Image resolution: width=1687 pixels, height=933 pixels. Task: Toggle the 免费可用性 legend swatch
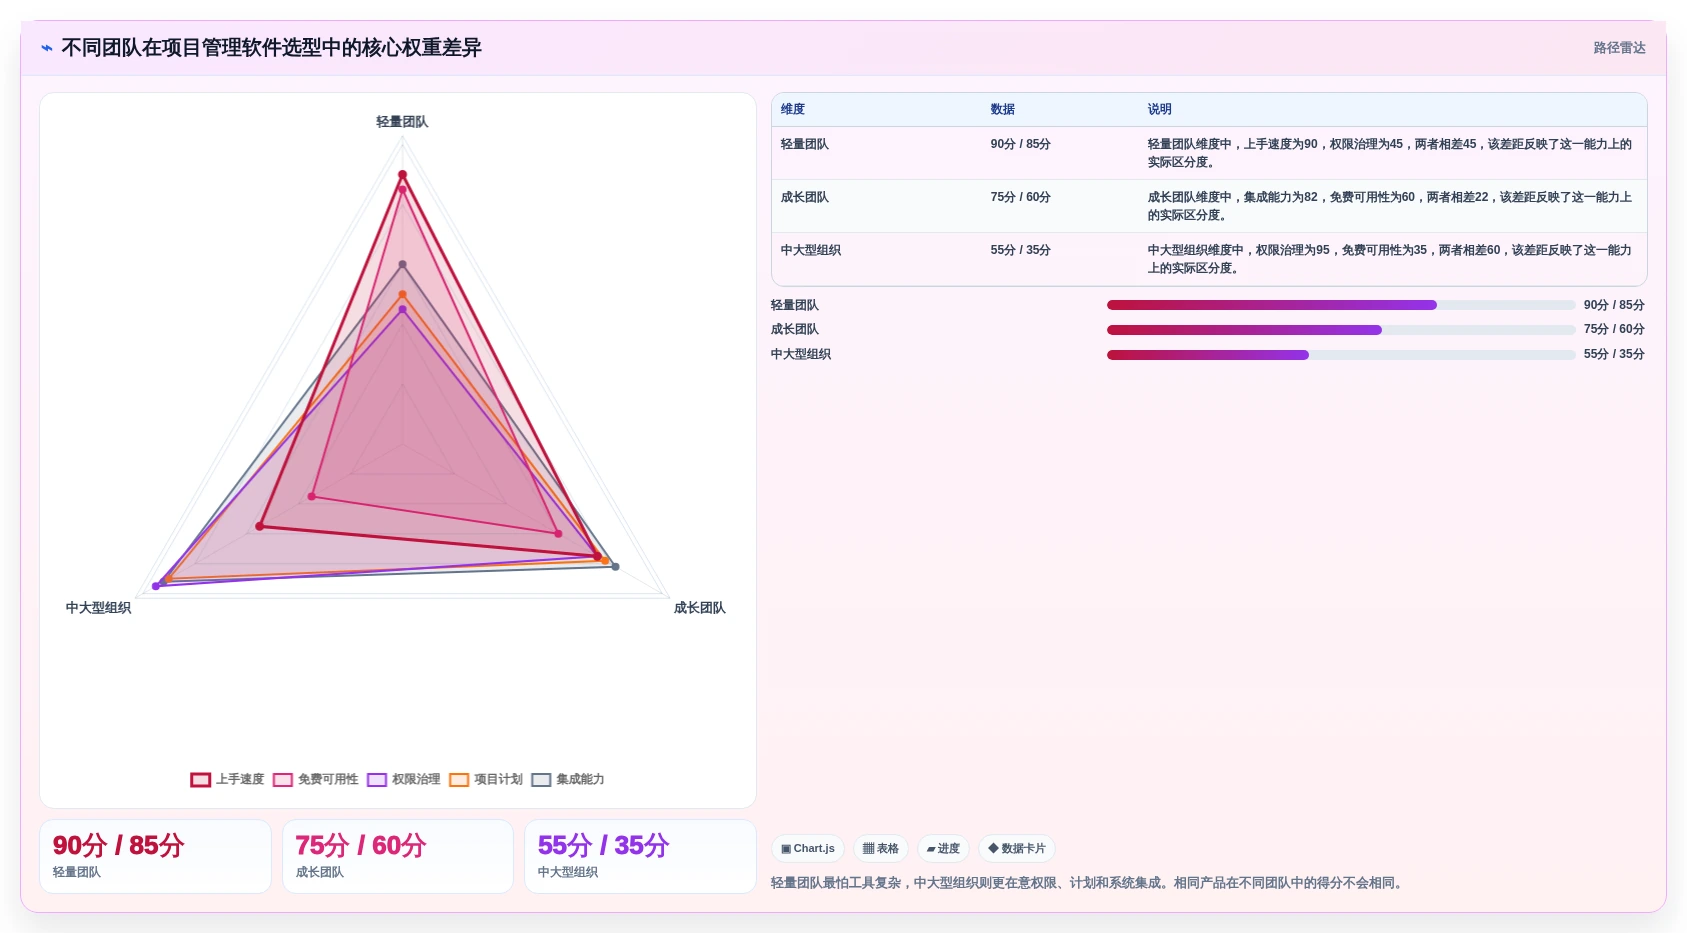tap(283, 780)
